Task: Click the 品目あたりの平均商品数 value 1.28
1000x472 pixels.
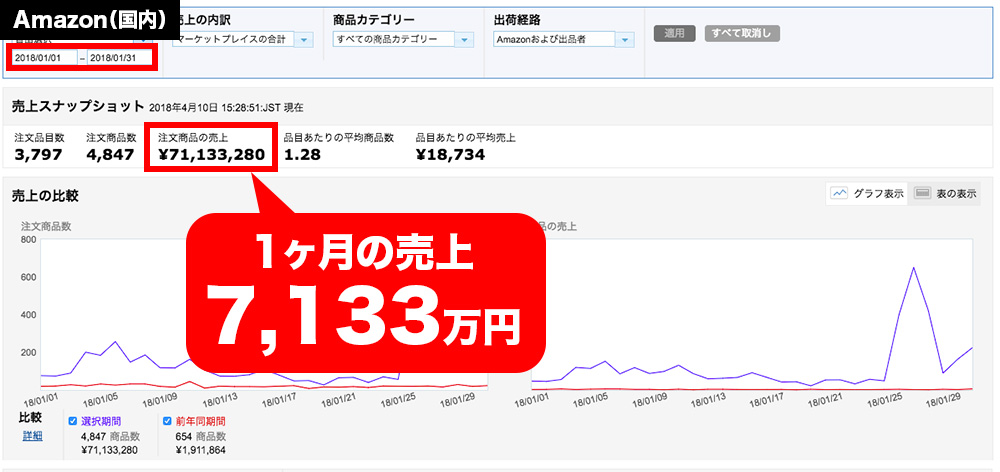Action: coord(302,154)
